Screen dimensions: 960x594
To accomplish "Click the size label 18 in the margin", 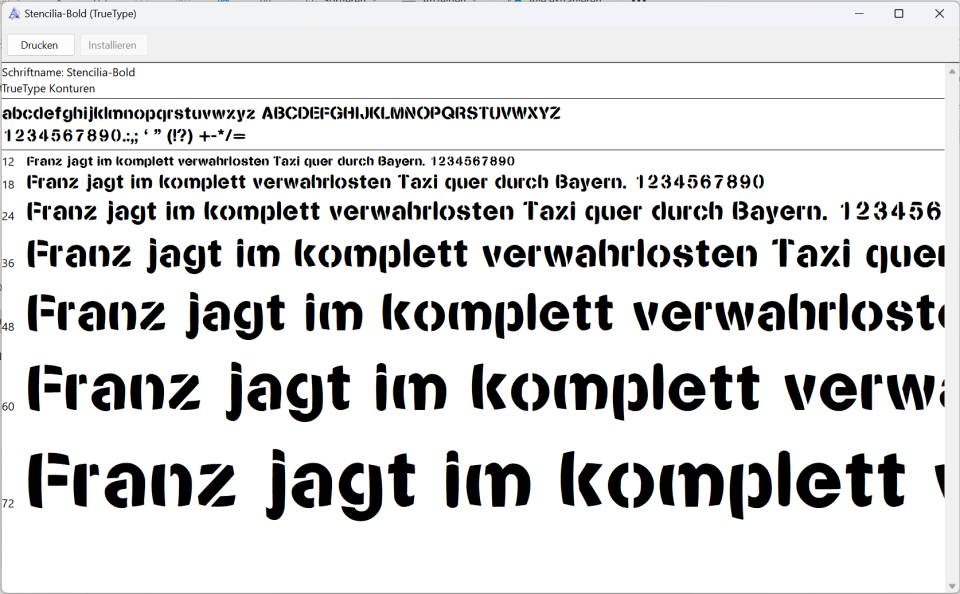I will 7,183.
